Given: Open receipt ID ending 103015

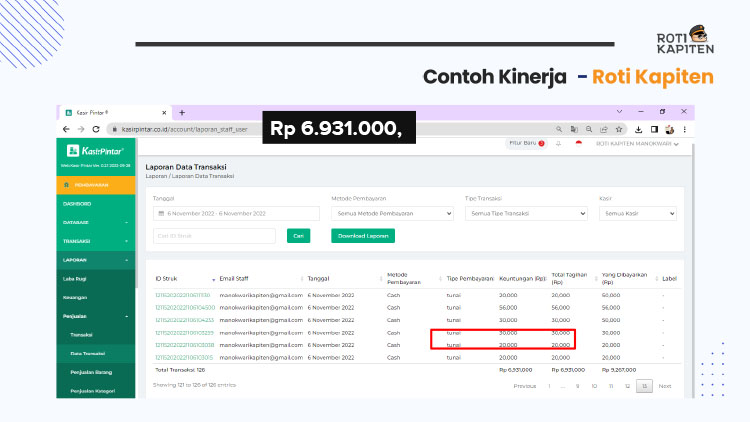Looking at the screenshot, I should point(184,357).
